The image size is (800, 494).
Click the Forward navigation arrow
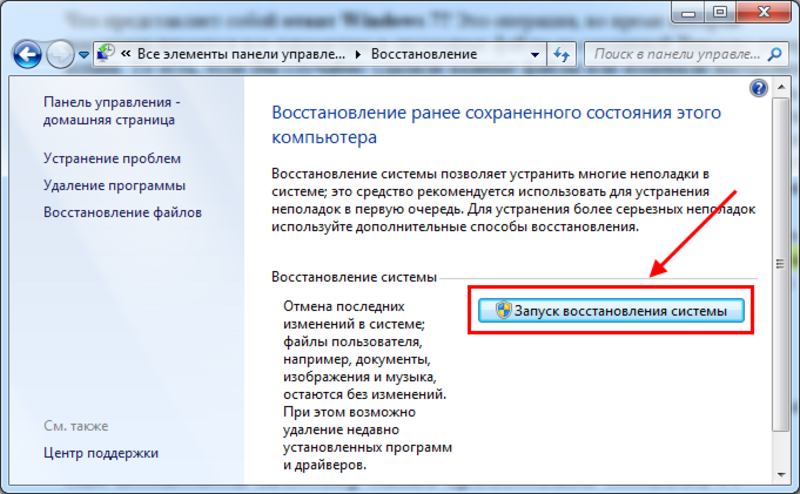pos(60,54)
